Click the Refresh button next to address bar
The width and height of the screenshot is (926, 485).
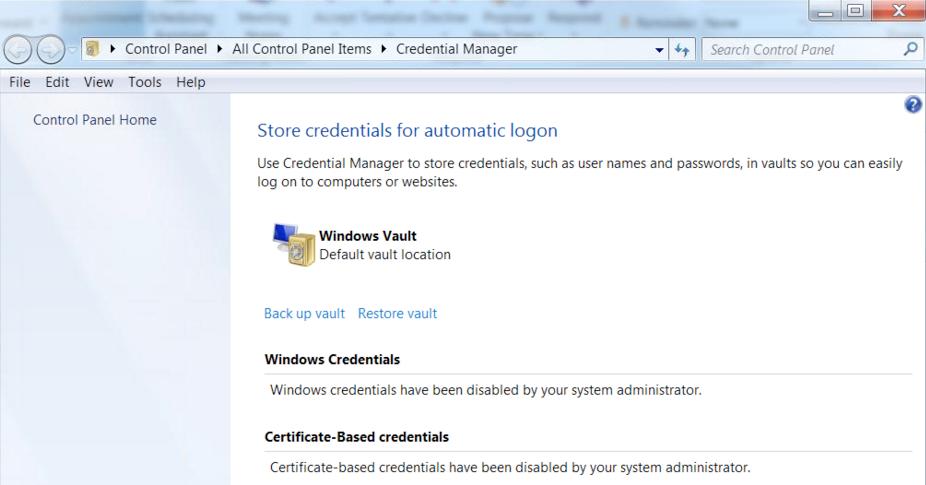(x=682, y=50)
